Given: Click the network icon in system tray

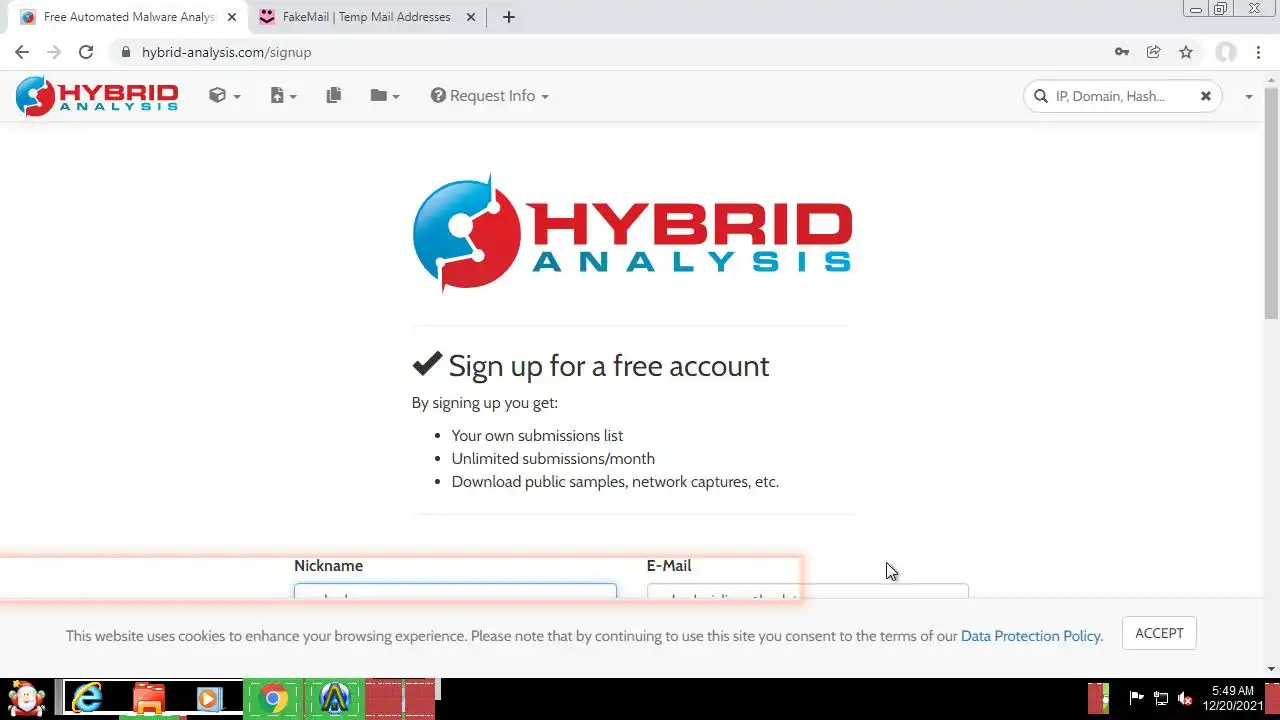Looking at the screenshot, I should coord(1161,698).
